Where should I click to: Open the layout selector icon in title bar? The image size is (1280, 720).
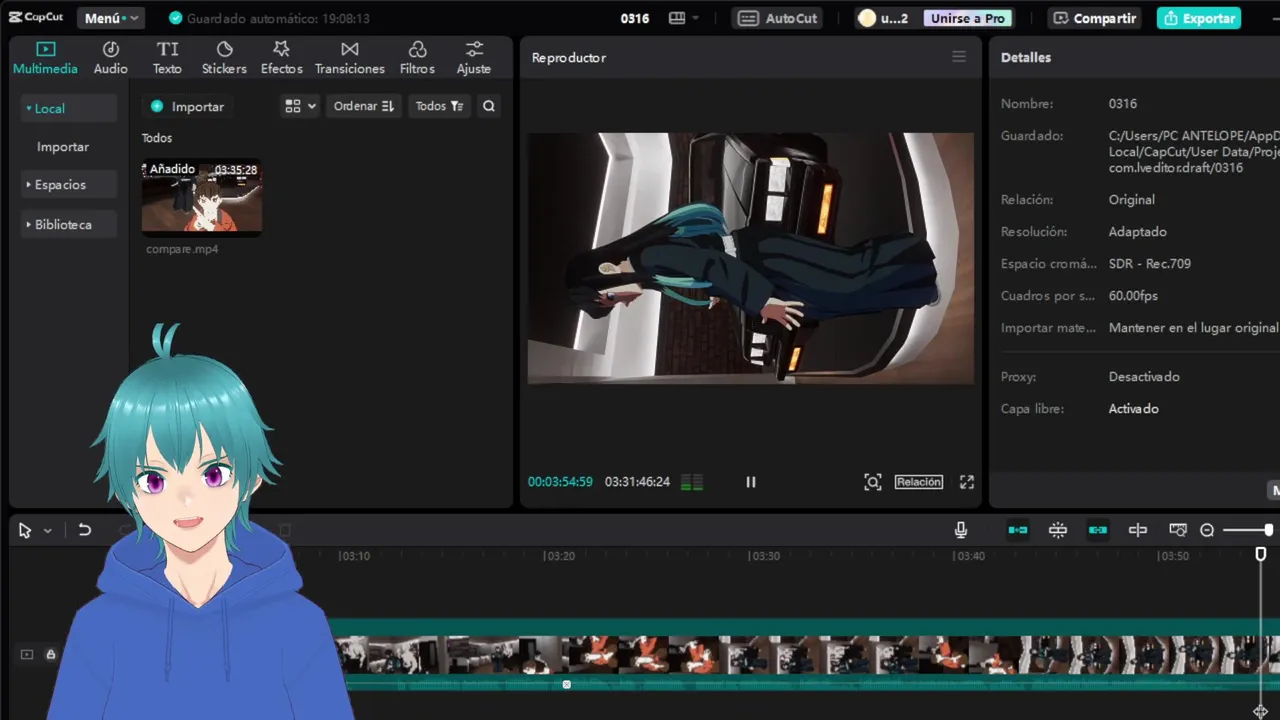pos(677,18)
